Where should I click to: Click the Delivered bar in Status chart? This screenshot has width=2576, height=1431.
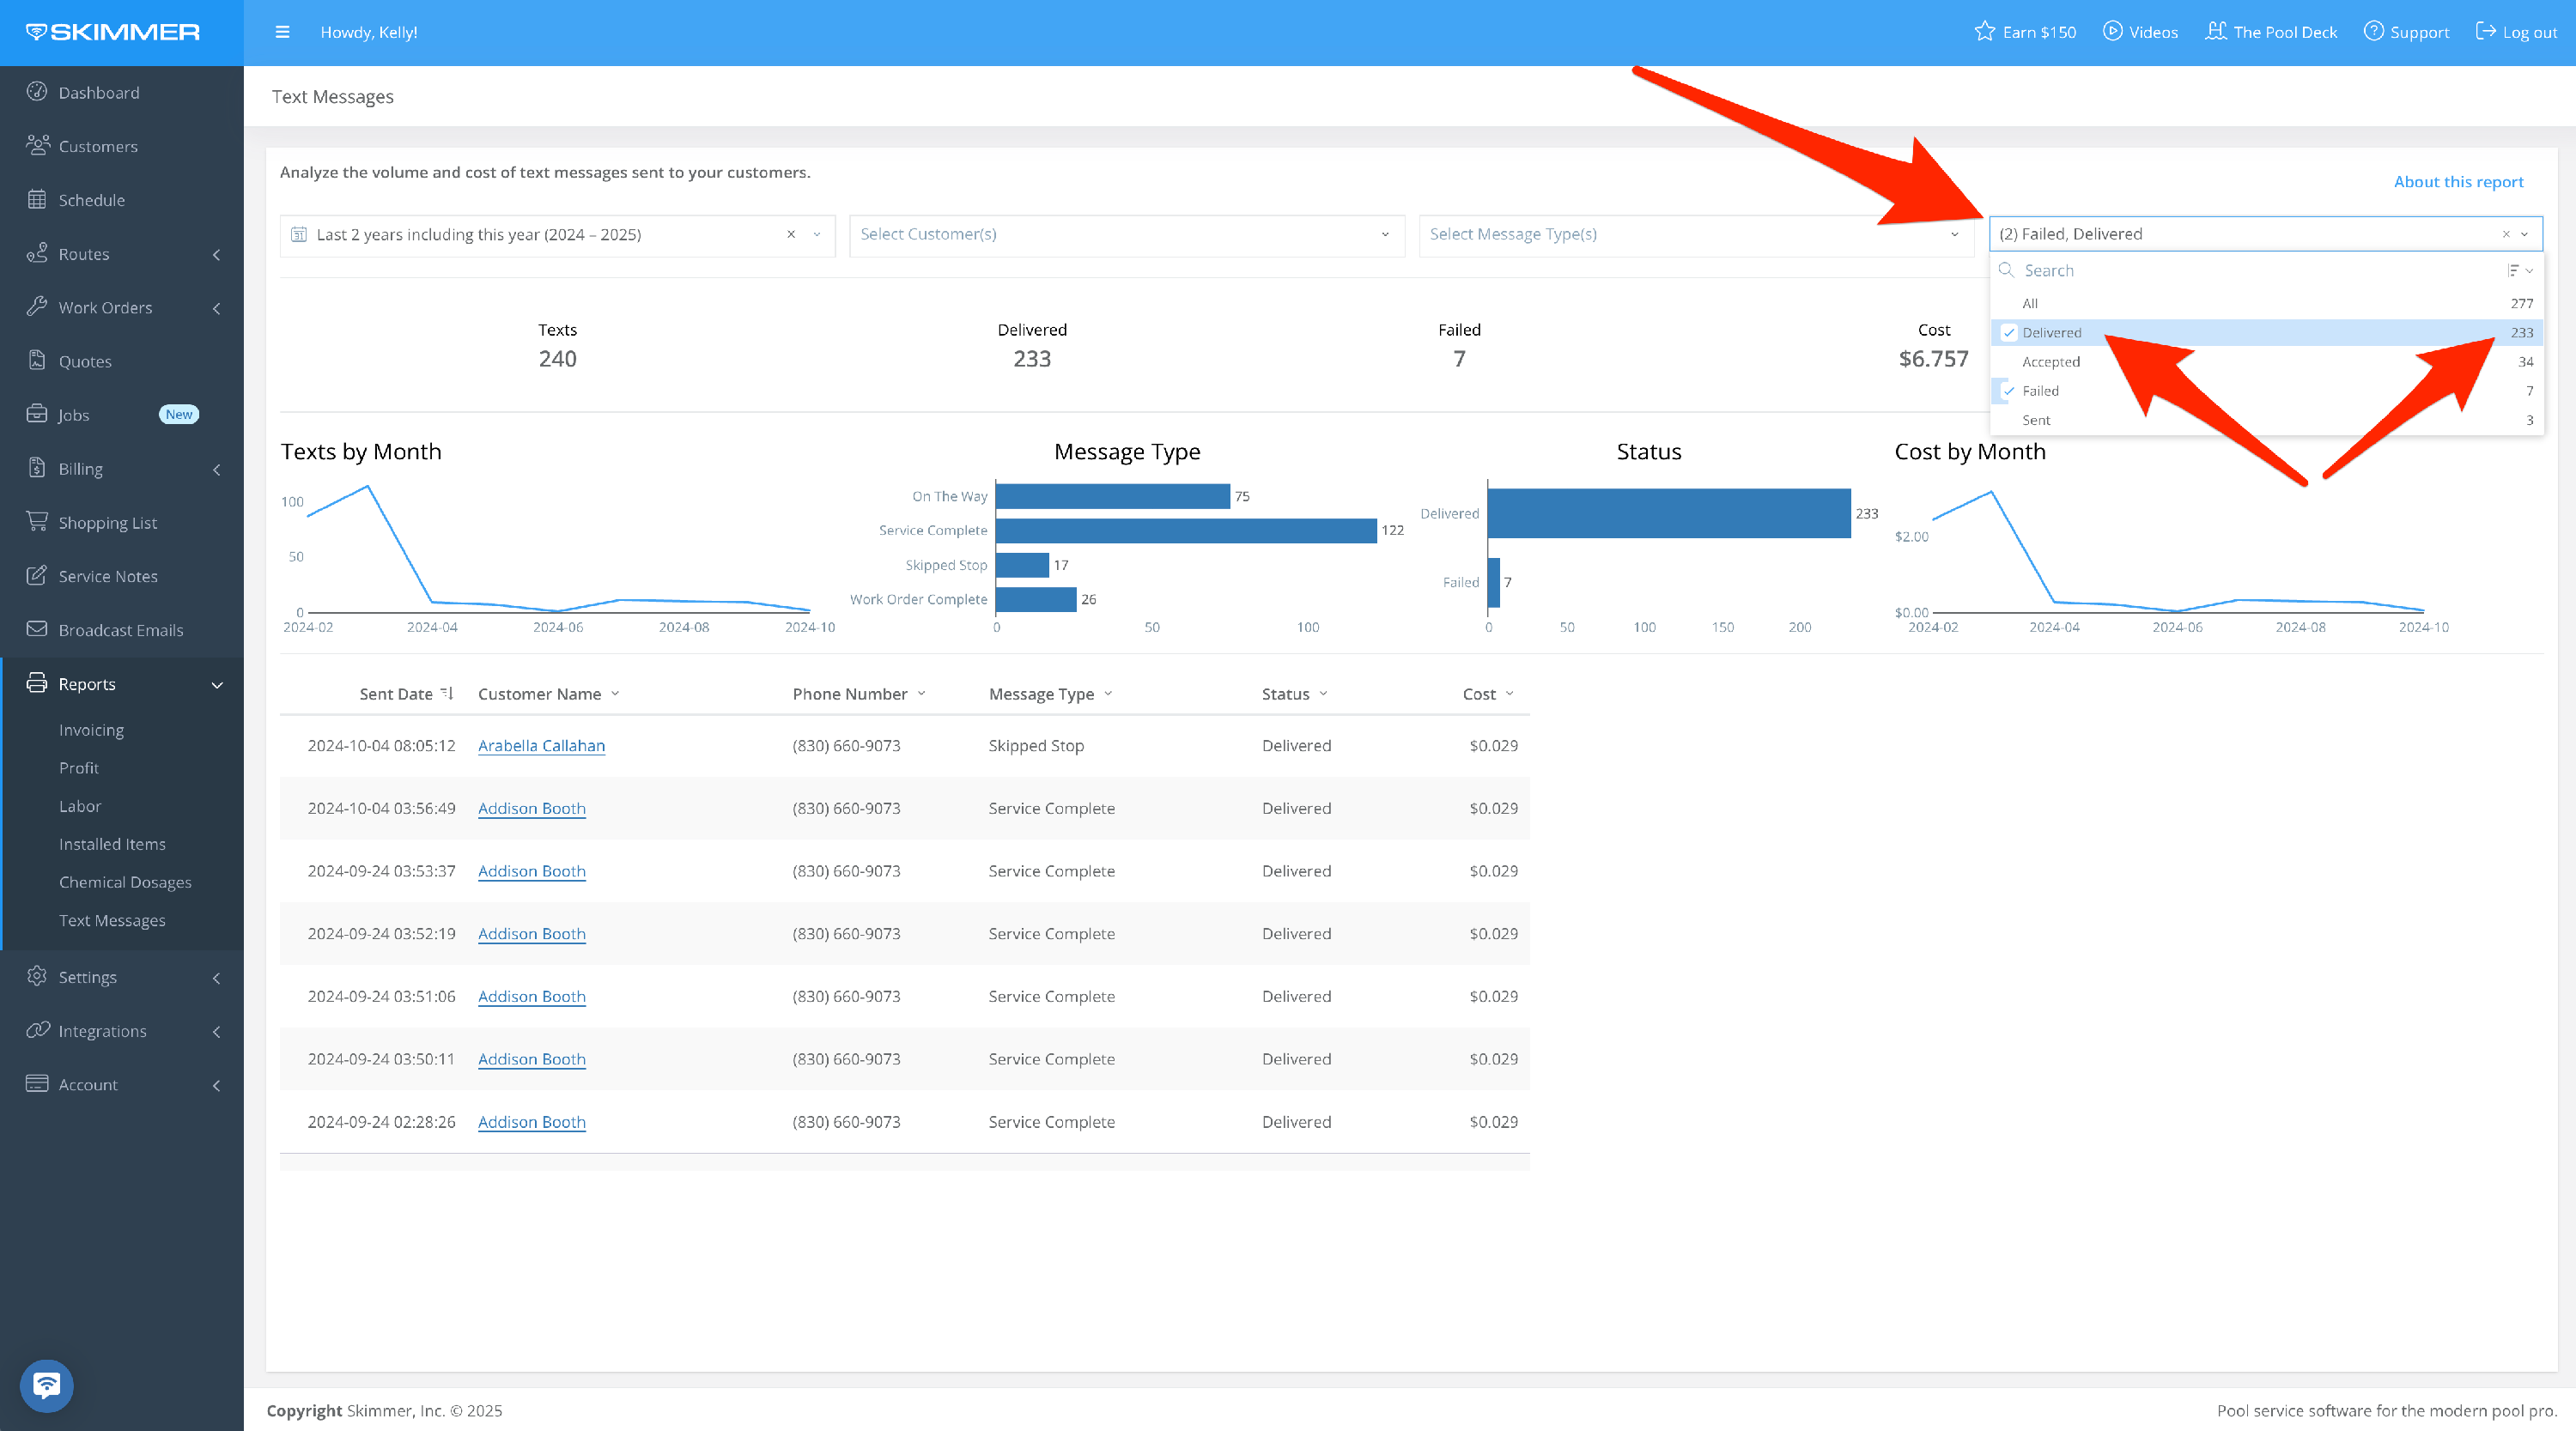(x=1668, y=514)
